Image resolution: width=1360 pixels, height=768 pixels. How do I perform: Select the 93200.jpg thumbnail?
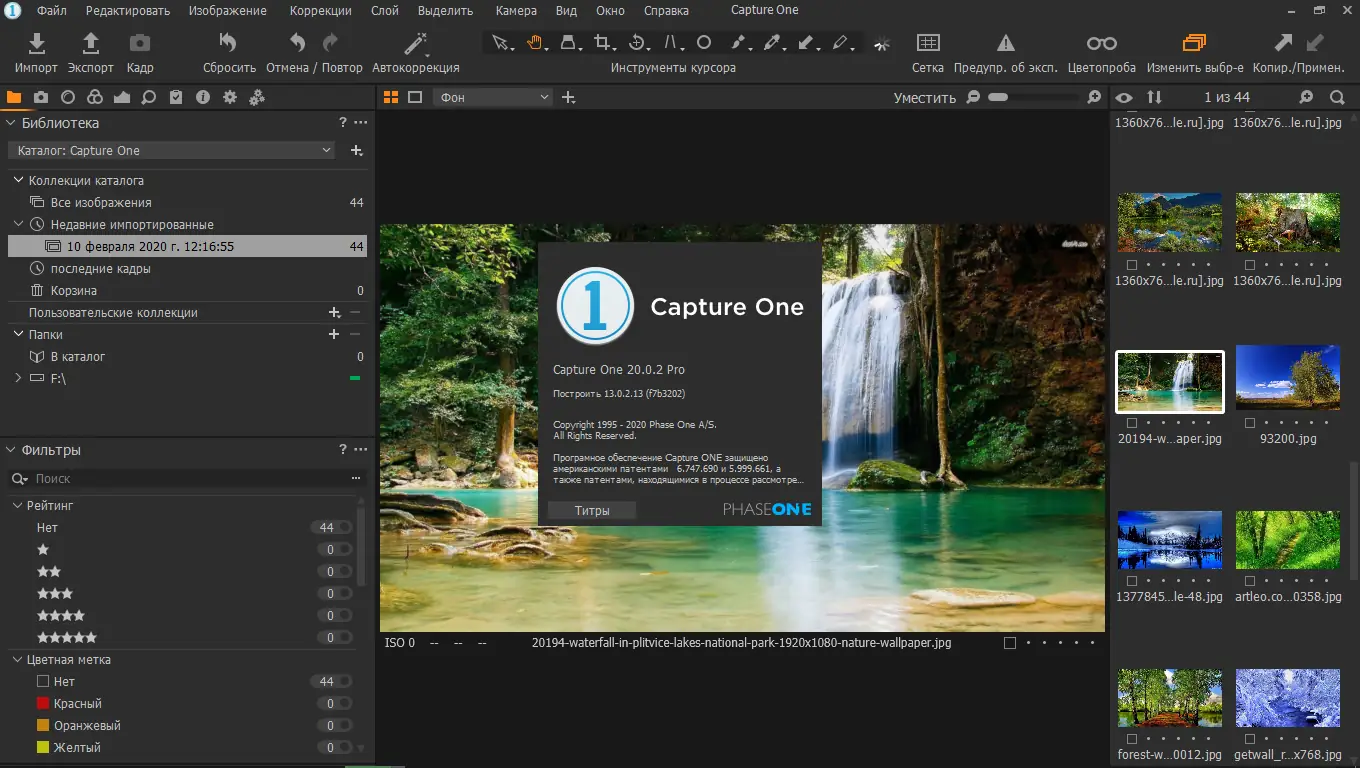click(1287, 377)
